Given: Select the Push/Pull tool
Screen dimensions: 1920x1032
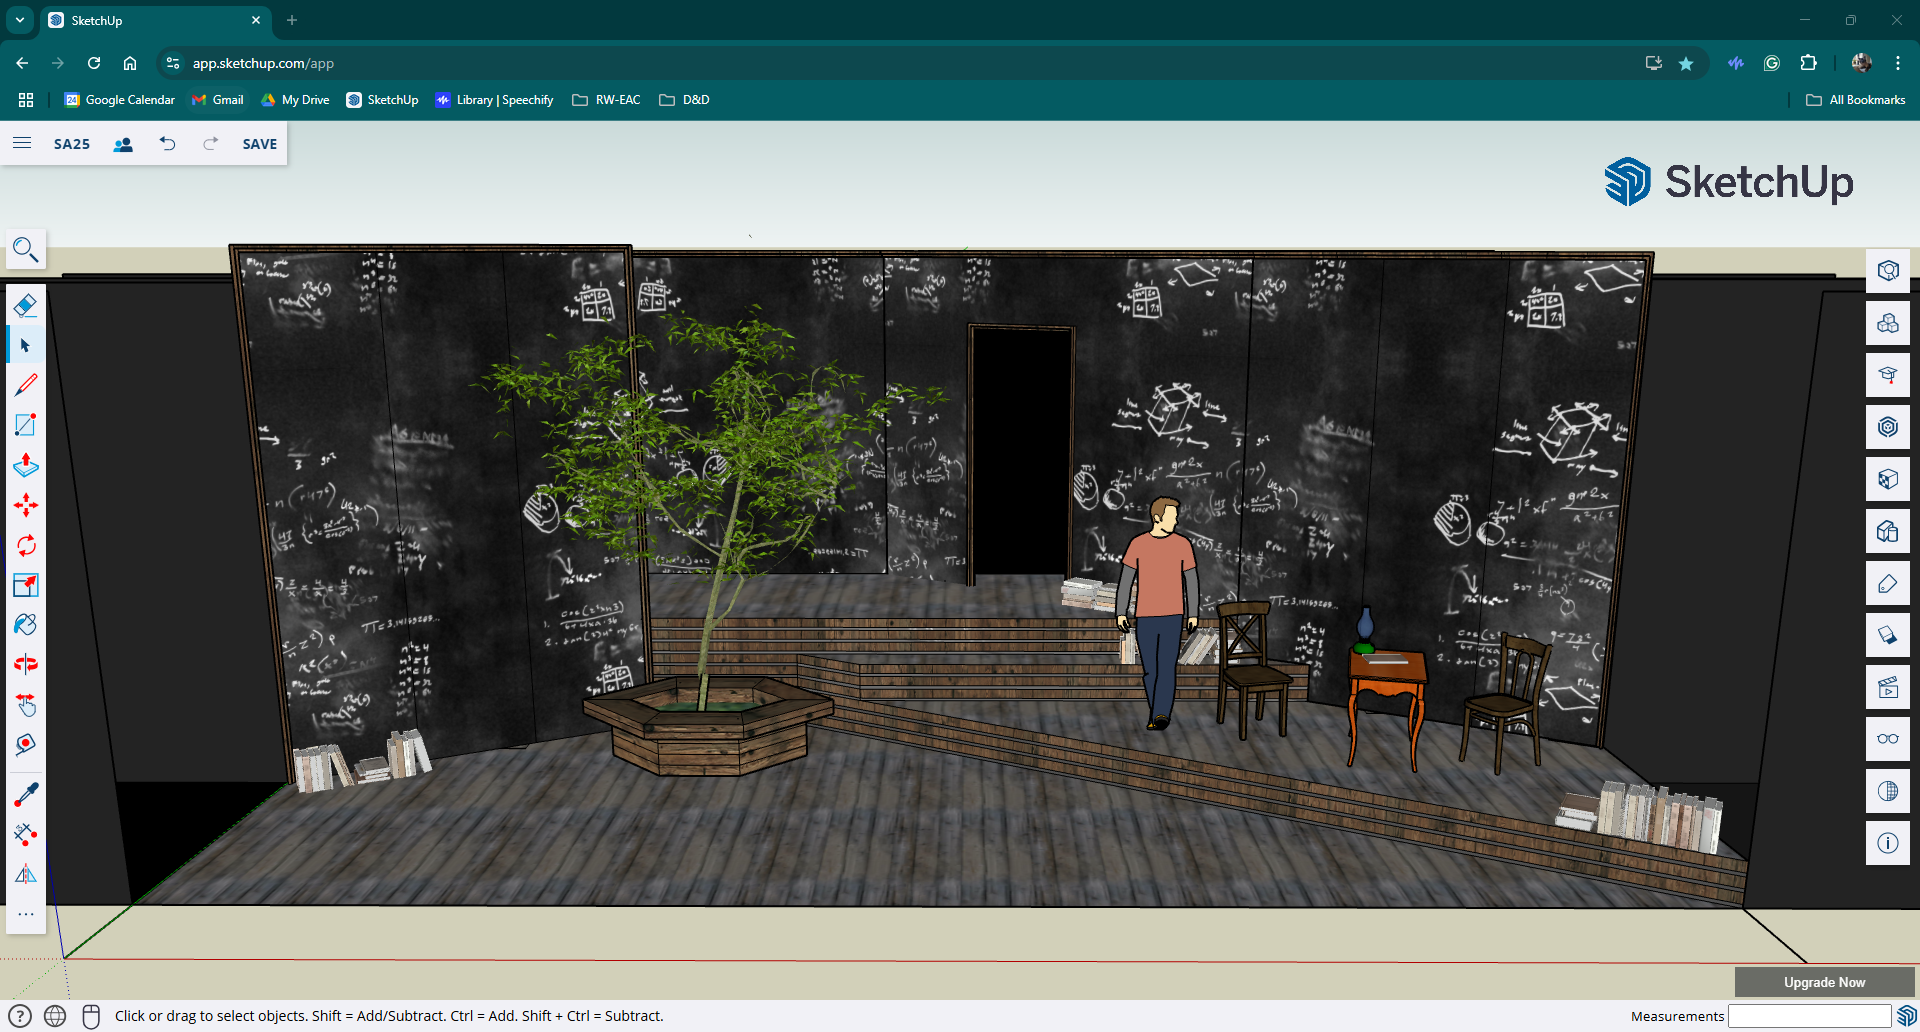Looking at the screenshot, I should click(x=26, y=465).
